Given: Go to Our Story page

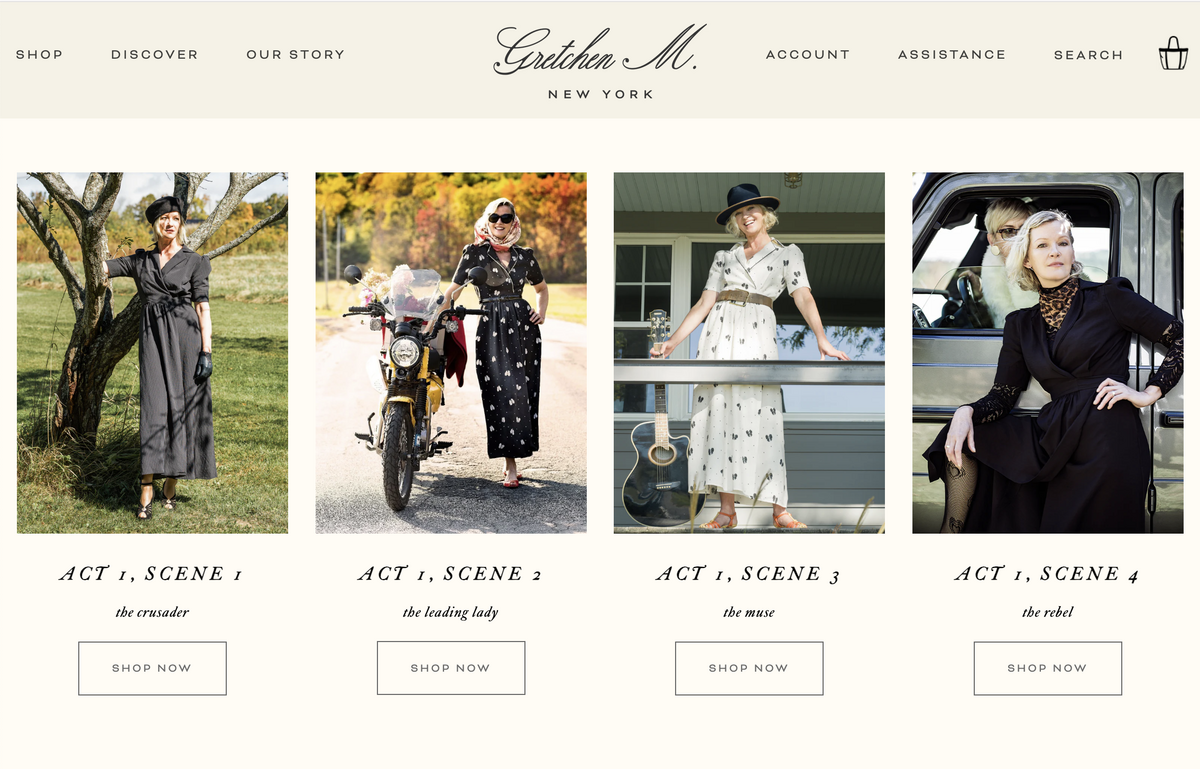Looking at the screenshot, I should [x=295, y=54].
